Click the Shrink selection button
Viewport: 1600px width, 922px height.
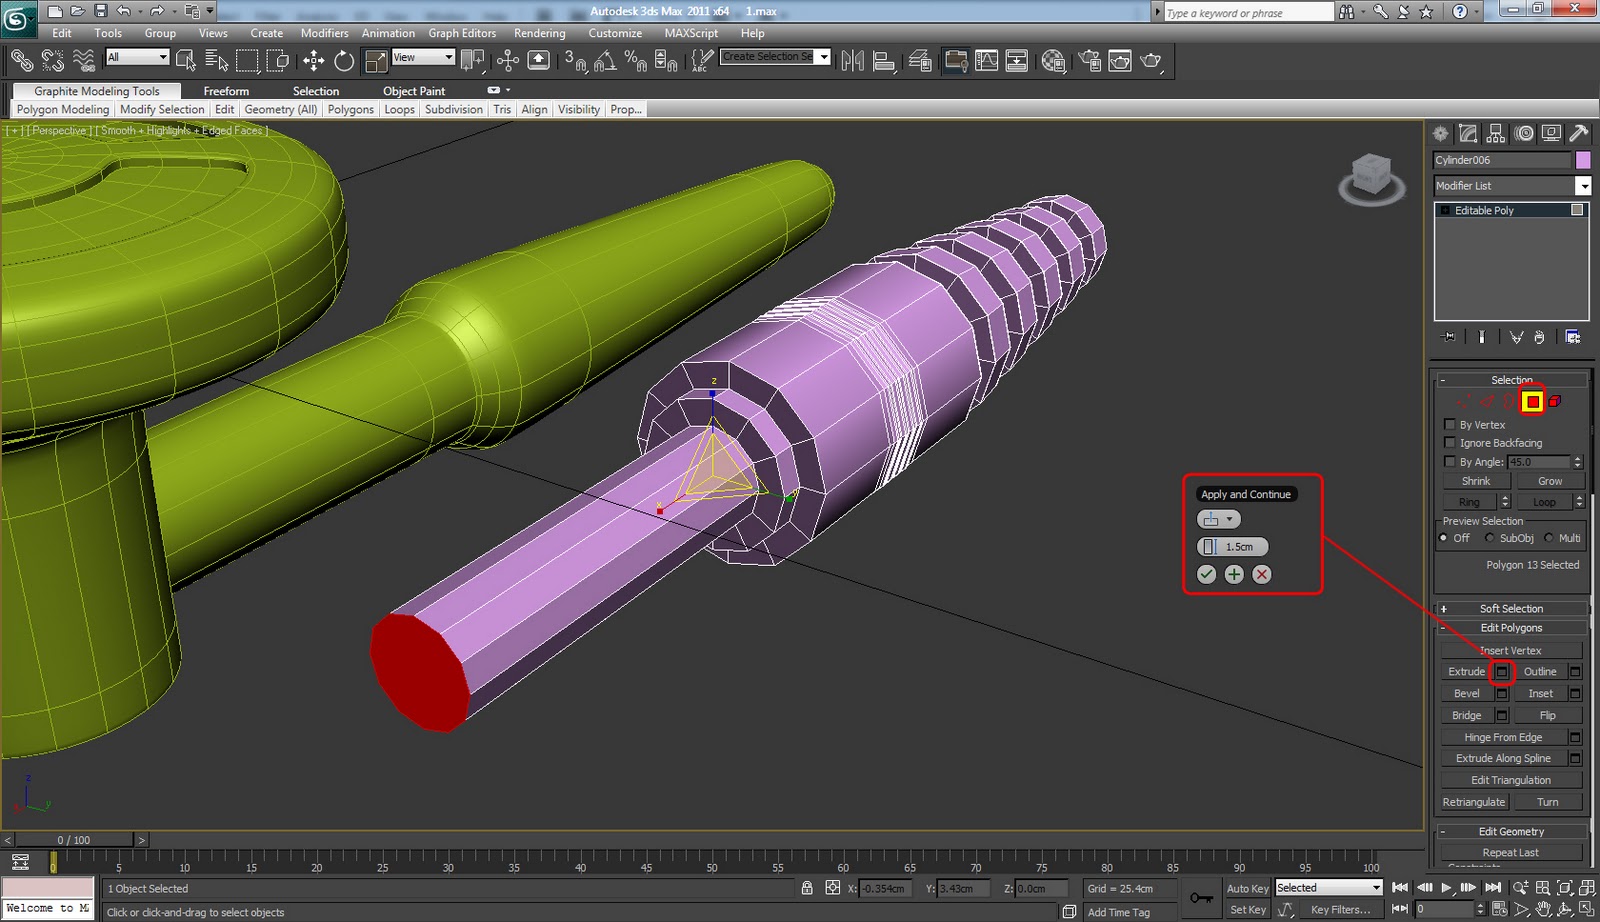(x=1476, y=481)
